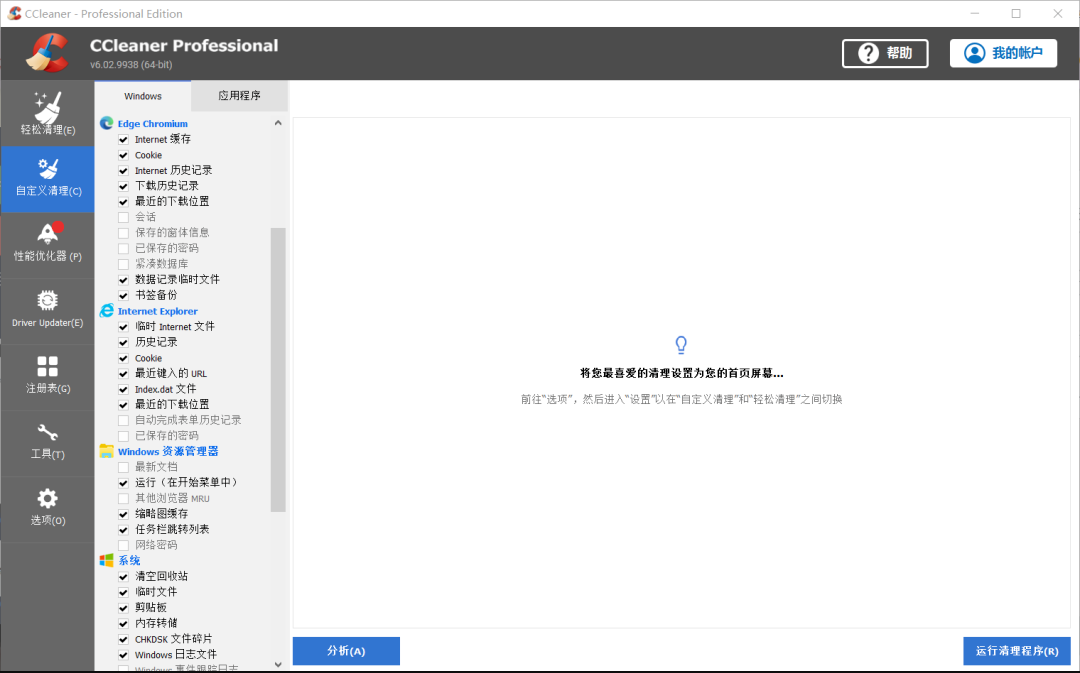
Task: Switch to the 应用程序 tab
Action: point(239,96)
